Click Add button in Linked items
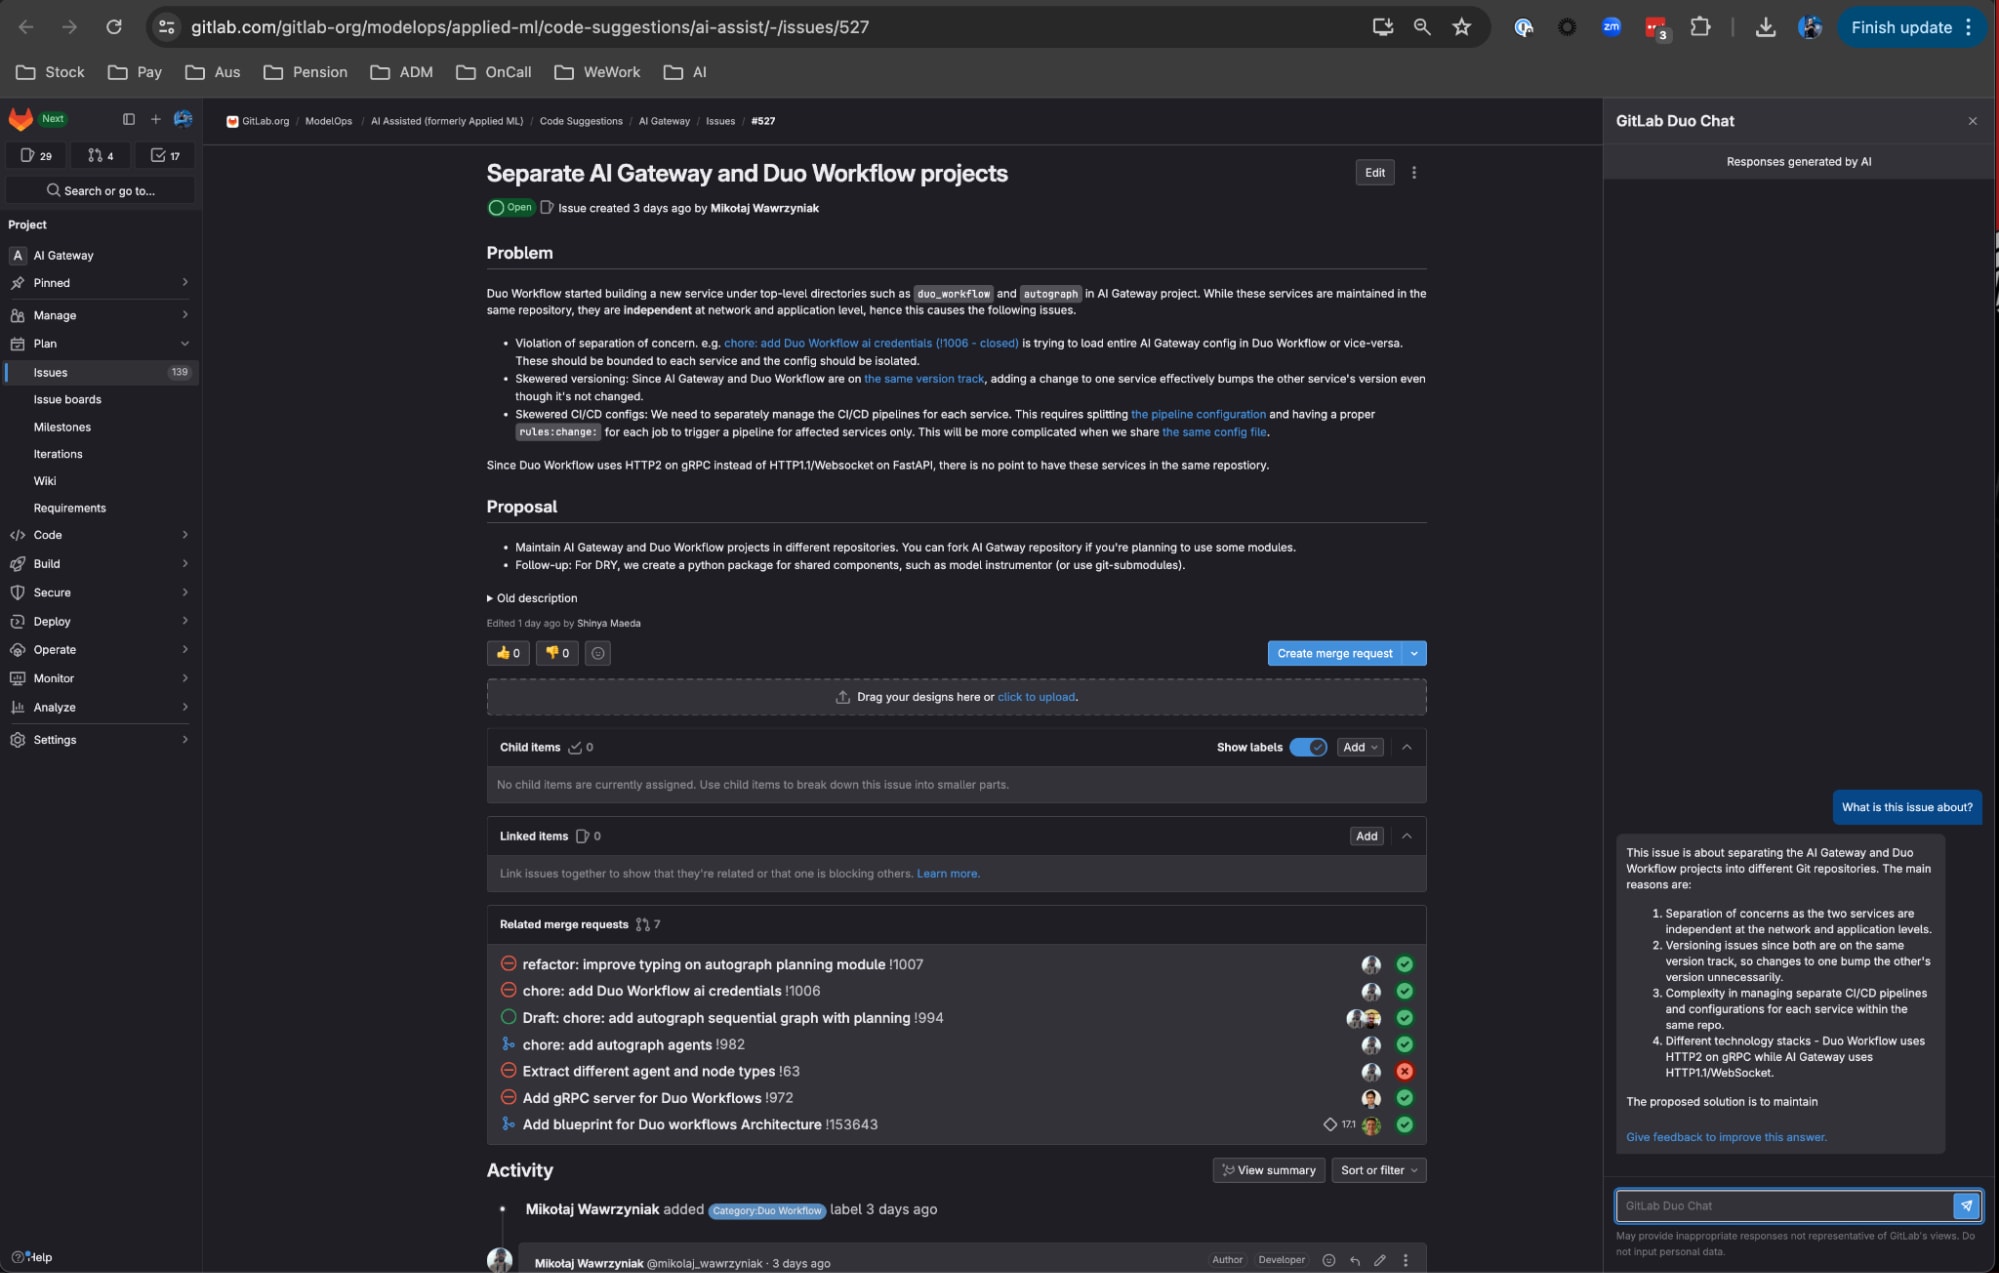This screenshot has width=1999, height=1273. [x=1366, y=836]
